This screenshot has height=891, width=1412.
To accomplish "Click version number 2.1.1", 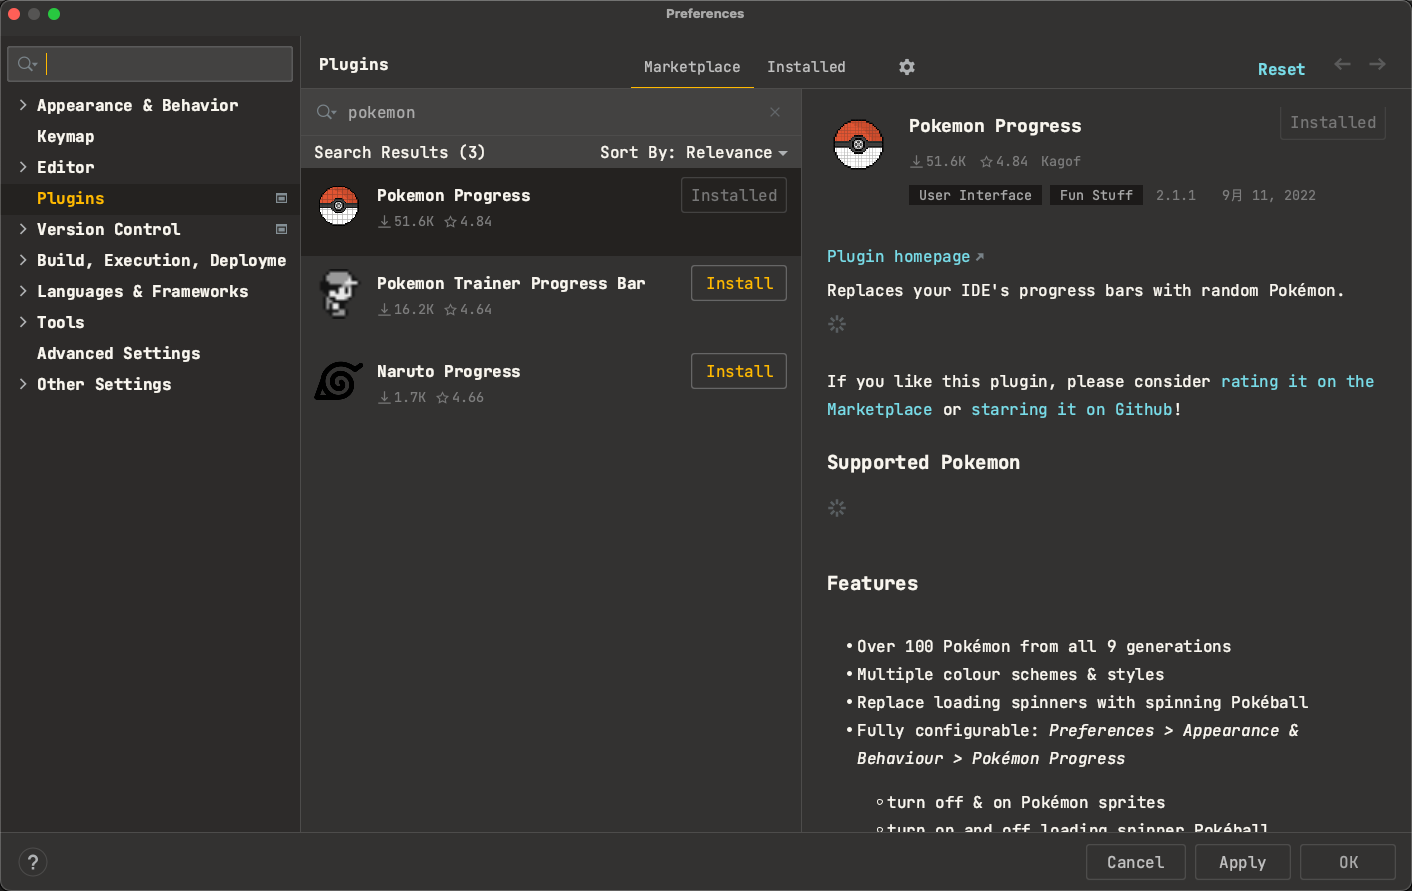I will tap(1176, 195).
